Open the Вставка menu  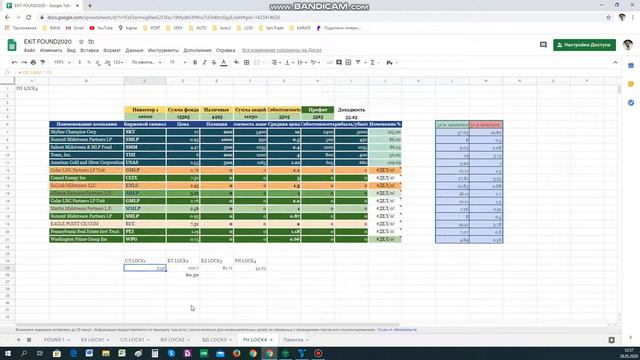click(x=89, y=50)
